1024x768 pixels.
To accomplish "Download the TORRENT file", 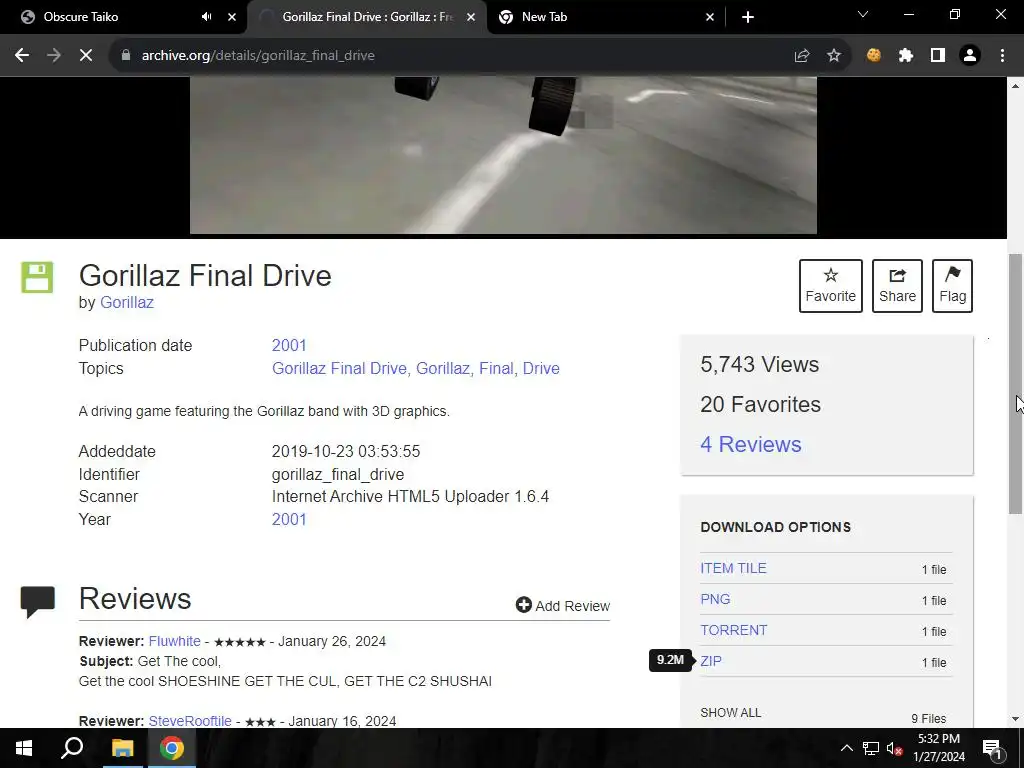I will [x=734, y=630].
